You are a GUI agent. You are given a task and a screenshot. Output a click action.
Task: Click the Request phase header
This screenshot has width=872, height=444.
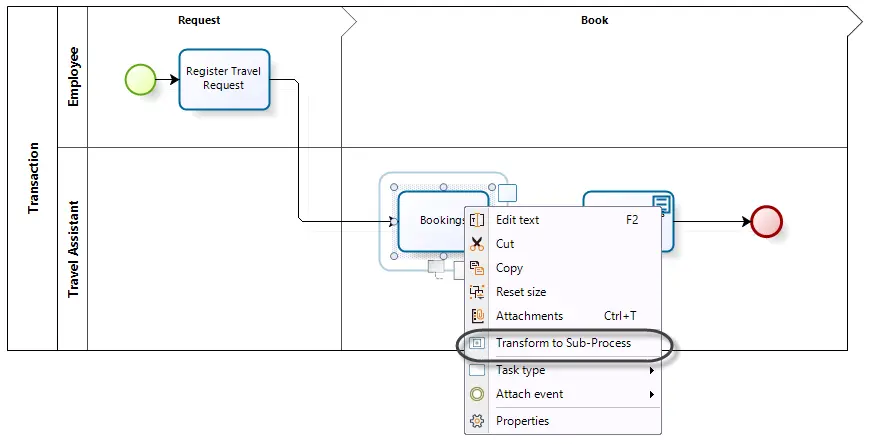[199, 20]
